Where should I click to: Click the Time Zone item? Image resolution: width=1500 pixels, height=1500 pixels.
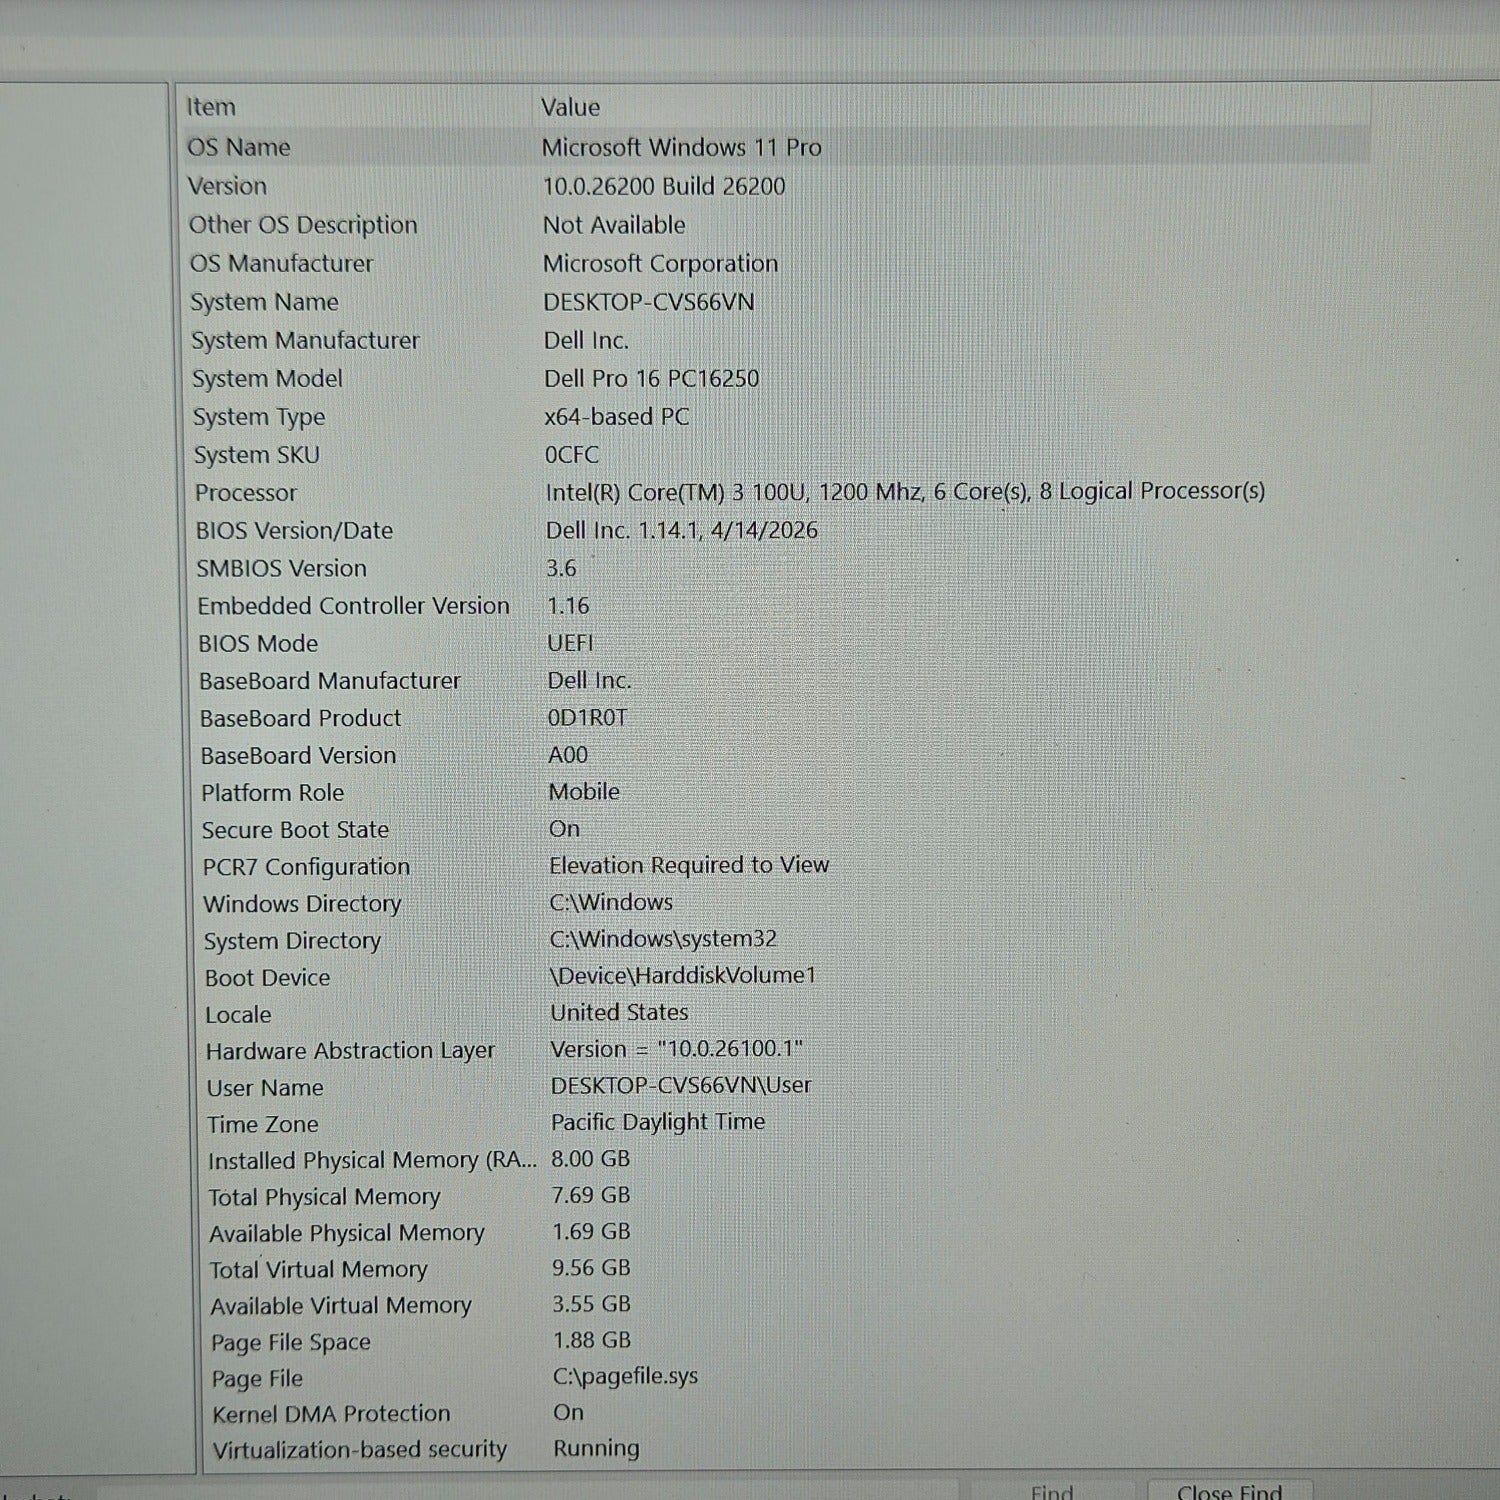click(262, 1125)
